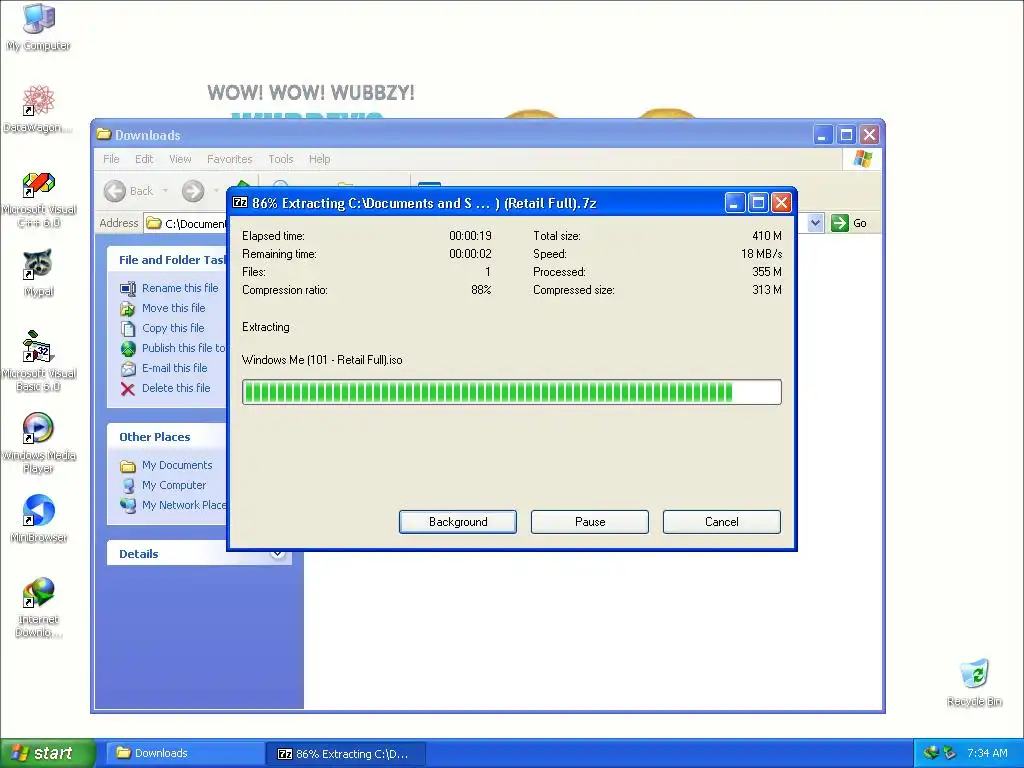This screenshot has width=1024, height=768.
Task: Open the Favorites menu
Action: (229, 159)
